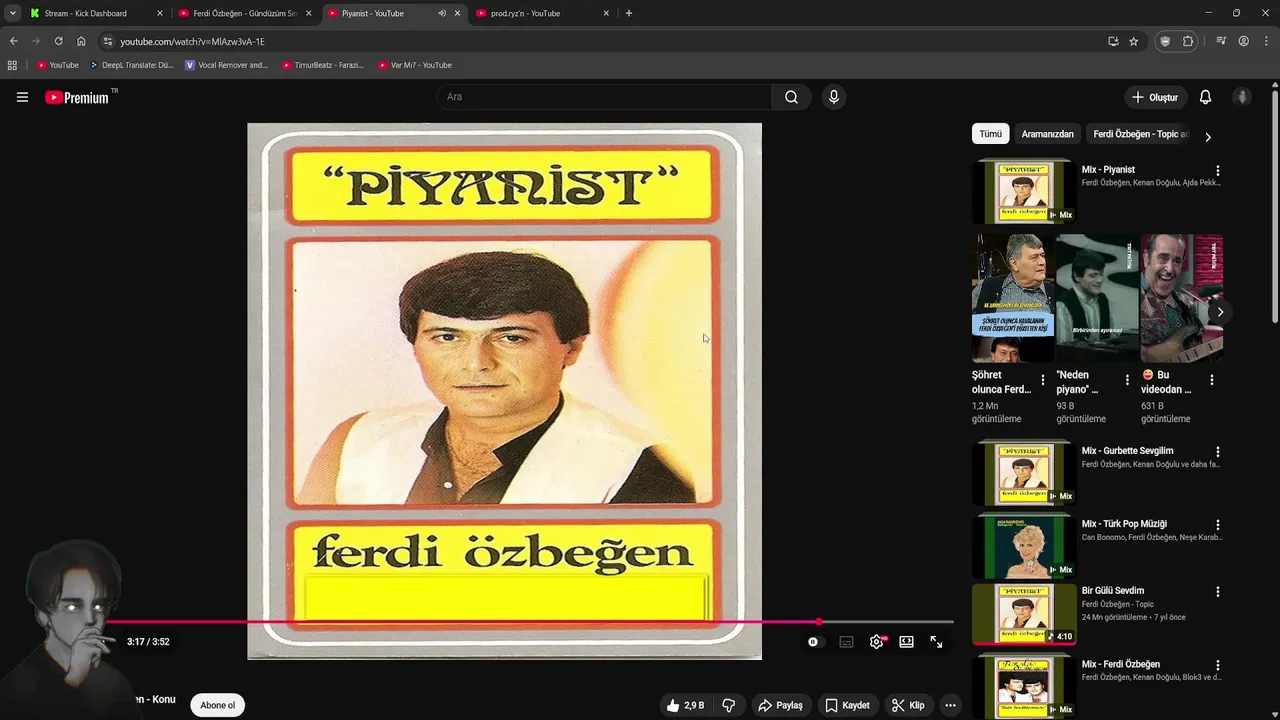Open a new browser tab

click(628, 13)
